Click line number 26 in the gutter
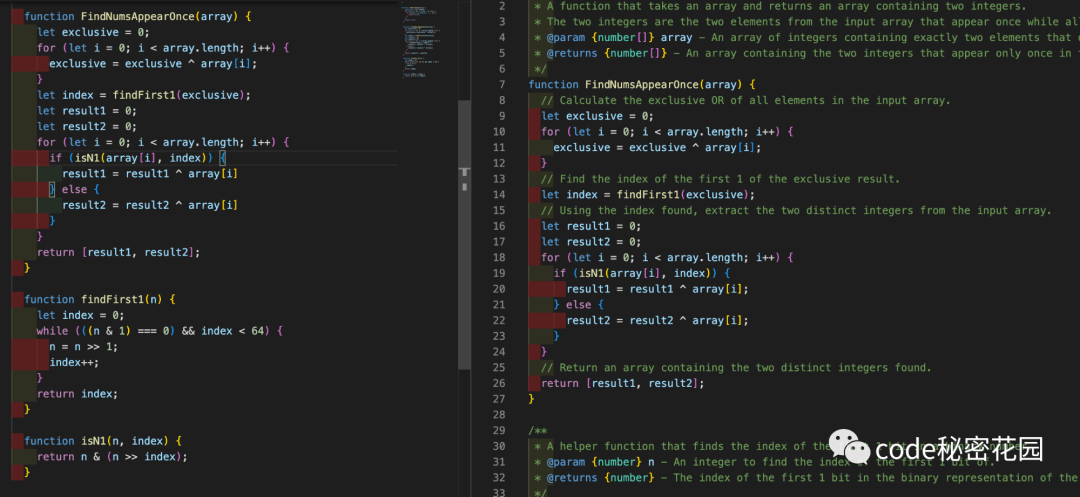1080x497 pixels. [499, 383]
